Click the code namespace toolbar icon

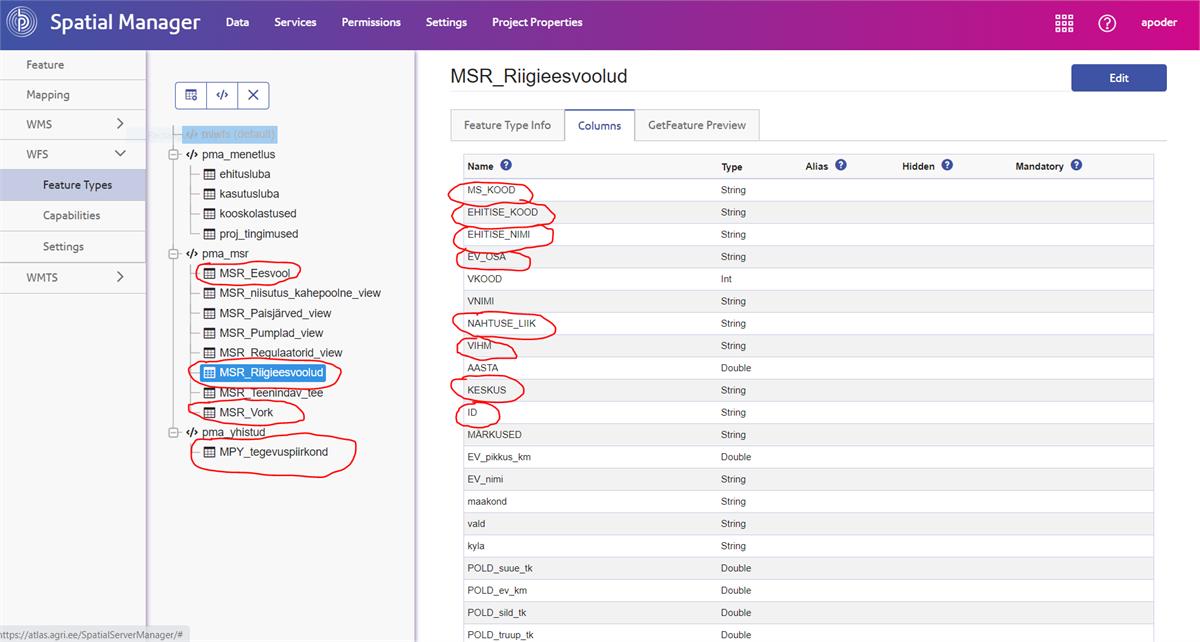click(222, 95)
